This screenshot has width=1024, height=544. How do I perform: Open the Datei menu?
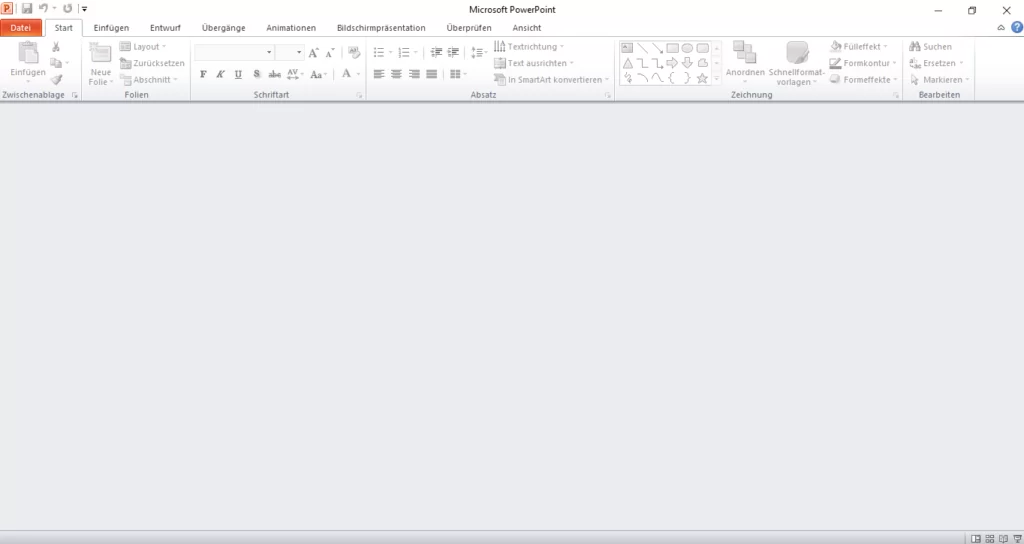(21, 28)
